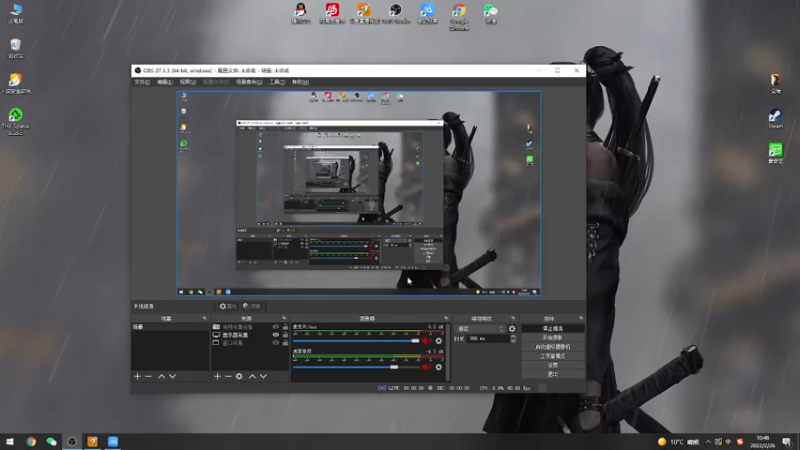Move the scene down in Scenes panel

(172, 377)
